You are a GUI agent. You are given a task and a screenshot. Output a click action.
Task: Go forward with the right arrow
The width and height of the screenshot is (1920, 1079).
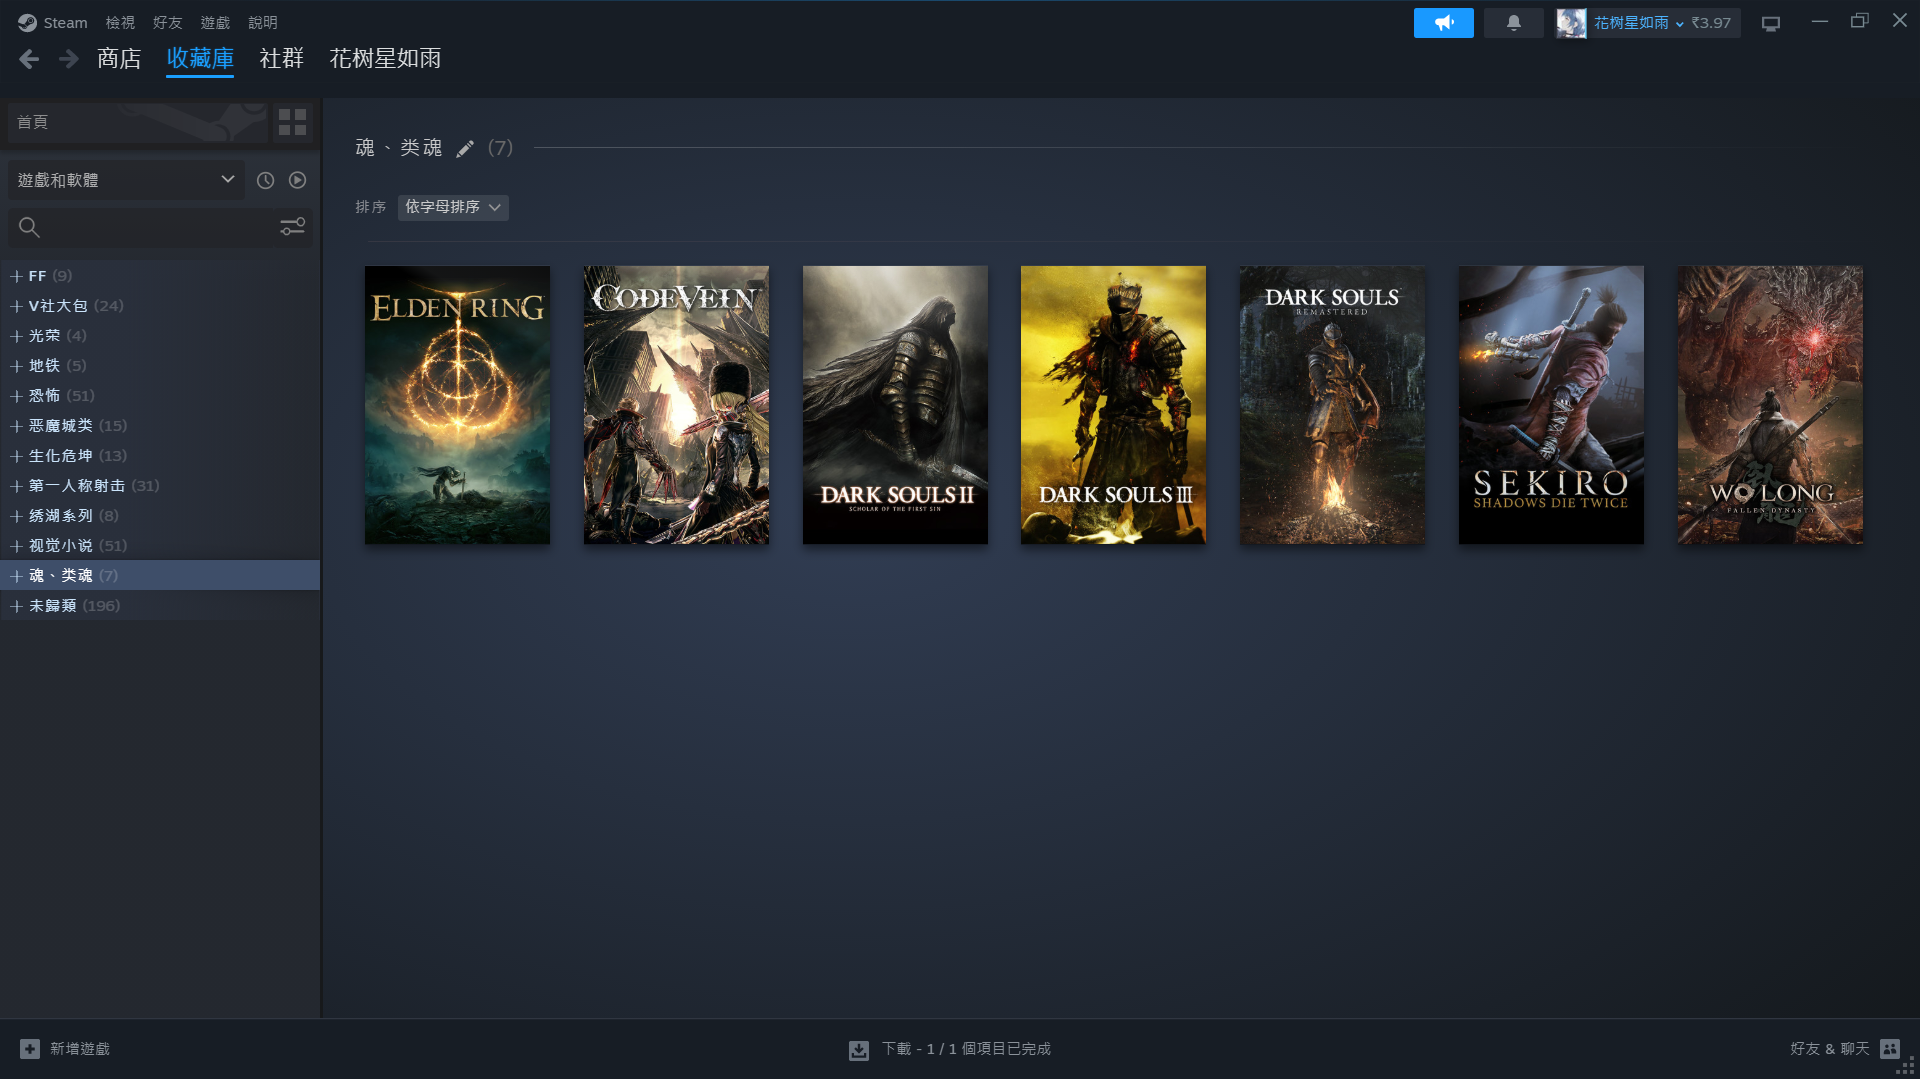(68, 59)
